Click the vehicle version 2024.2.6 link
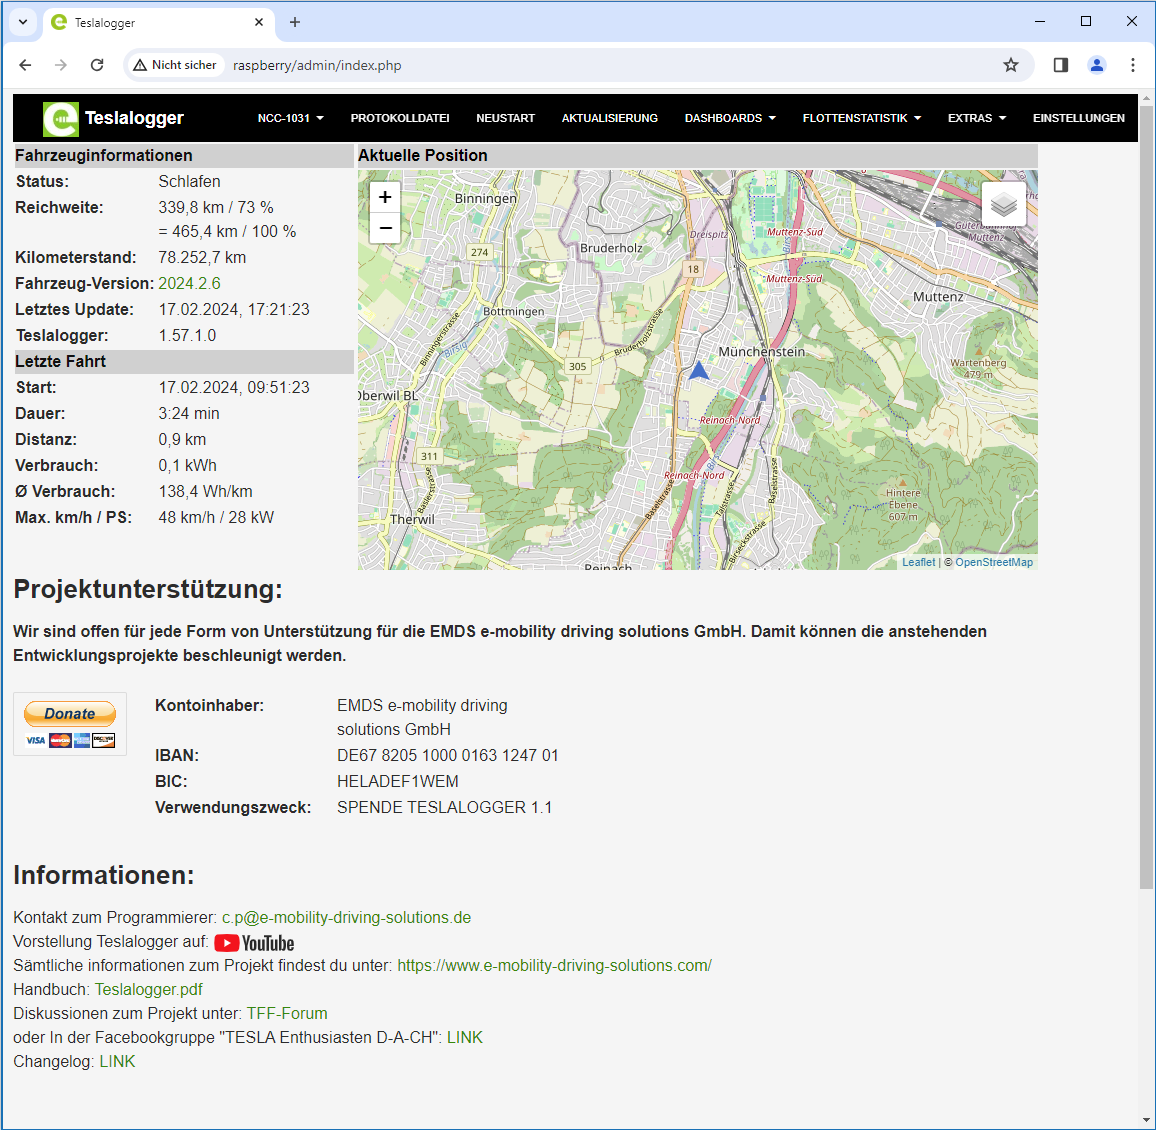 coord(189,283)
